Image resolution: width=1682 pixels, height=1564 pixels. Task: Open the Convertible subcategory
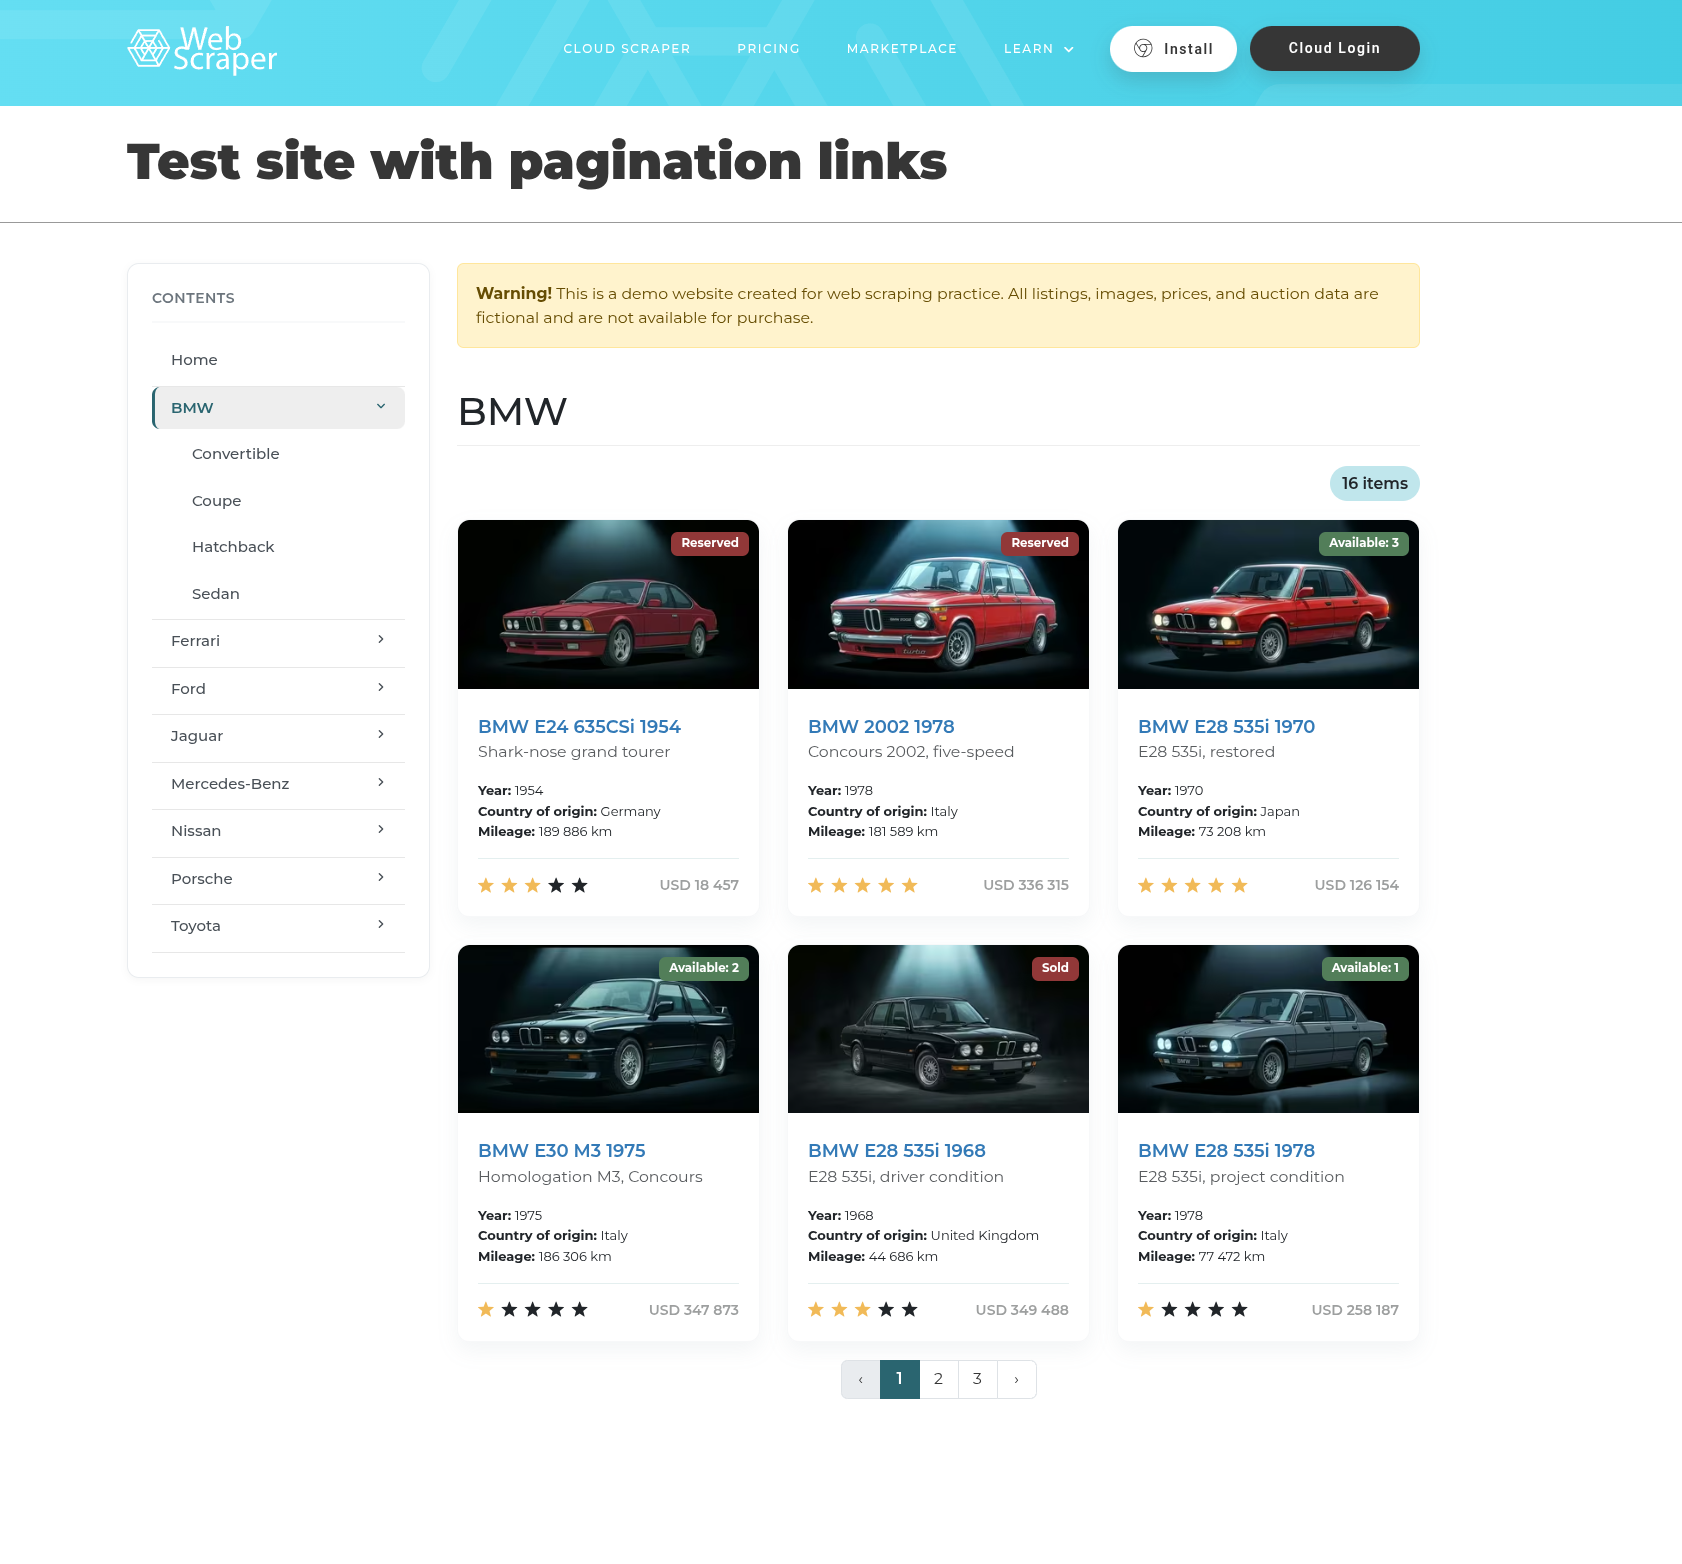click(236, 454)
